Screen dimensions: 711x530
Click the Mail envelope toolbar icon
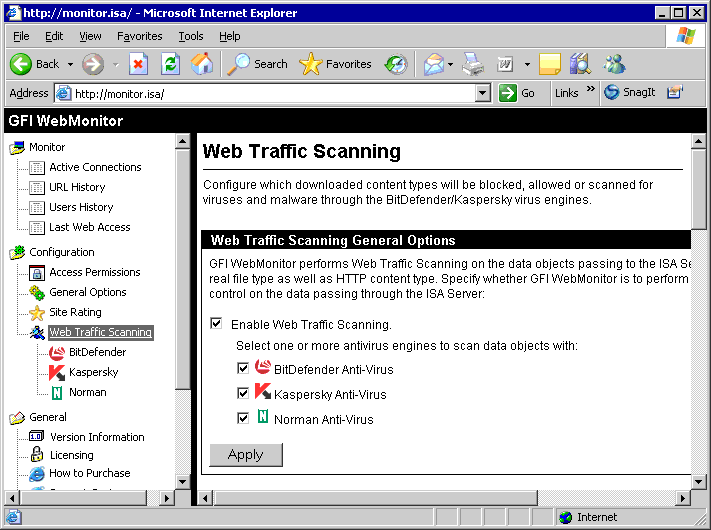(x=433, y=64)
